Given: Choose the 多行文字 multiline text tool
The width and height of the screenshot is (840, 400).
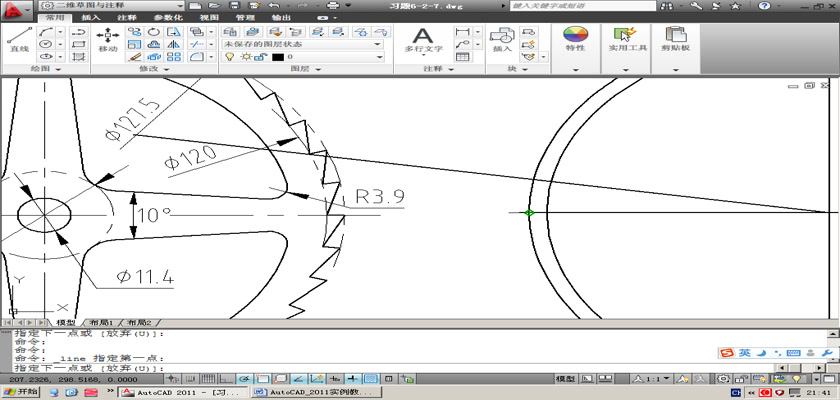Looking at the screenshot, I should (422, 38).
